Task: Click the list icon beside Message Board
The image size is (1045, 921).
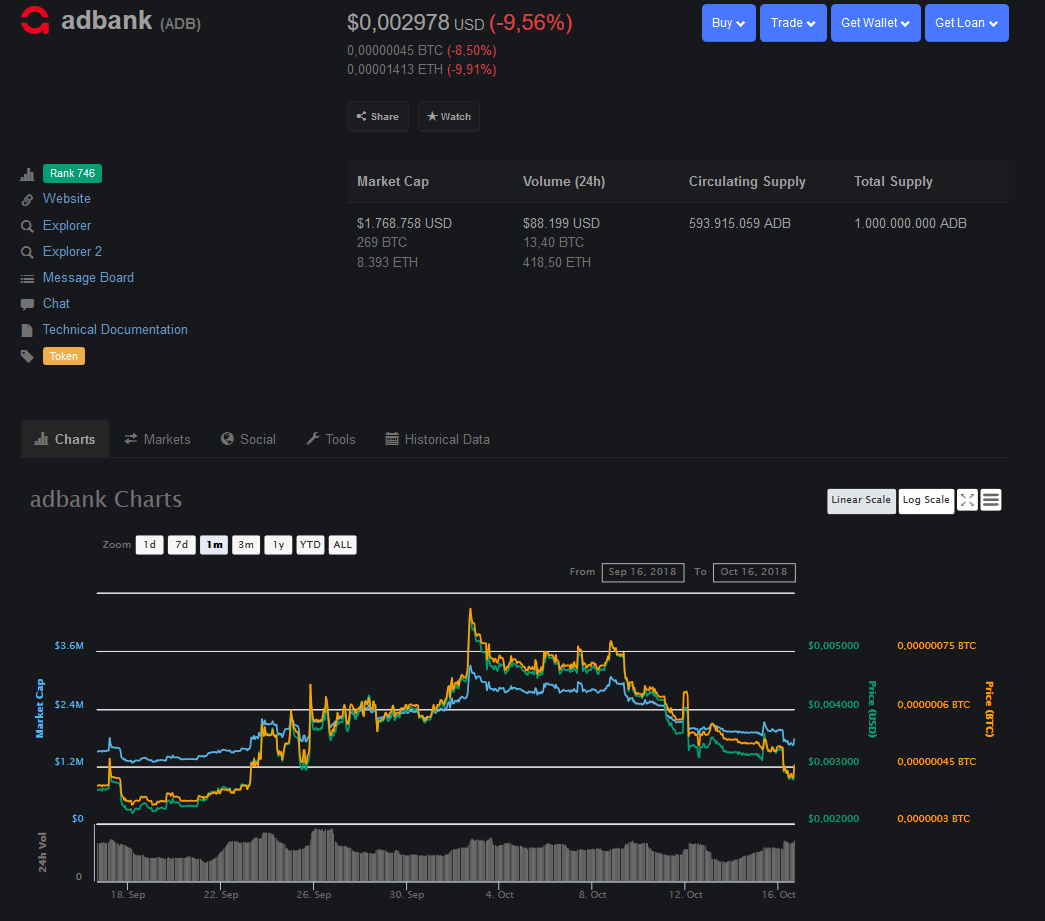Action: (27, 279)
